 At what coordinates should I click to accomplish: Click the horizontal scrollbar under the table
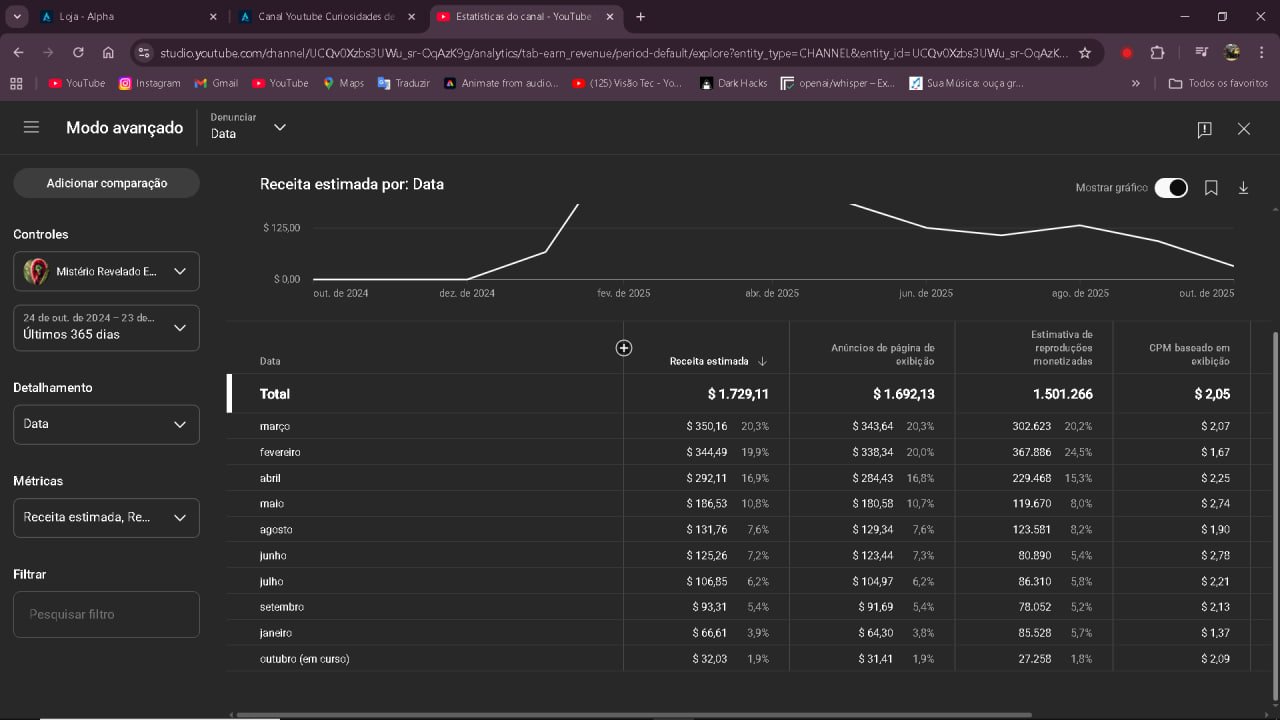[632, 714]
